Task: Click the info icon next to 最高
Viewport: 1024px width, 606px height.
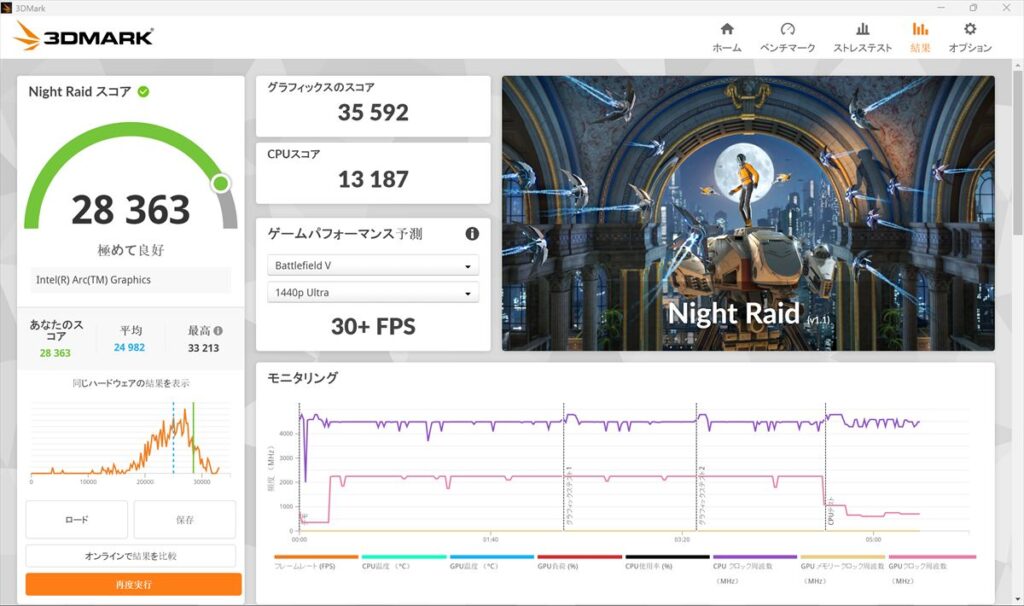Action: click(218, 330)
